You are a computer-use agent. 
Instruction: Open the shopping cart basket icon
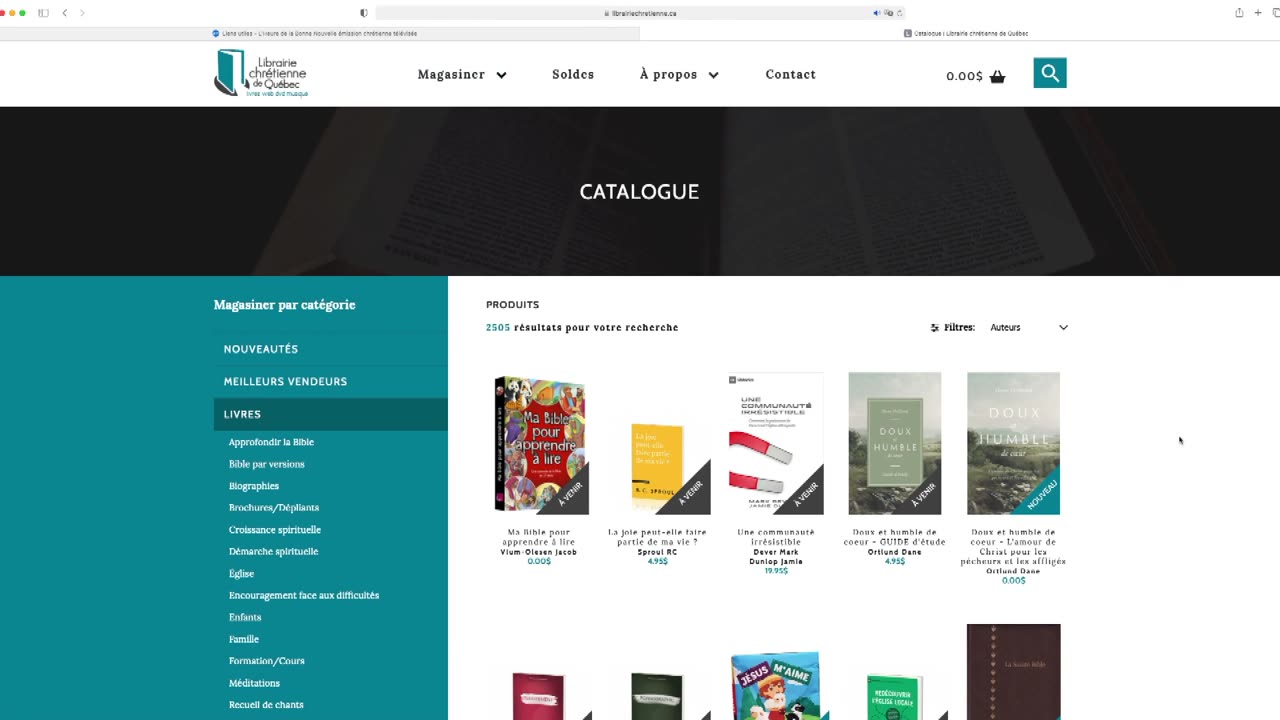click(997, 76)
